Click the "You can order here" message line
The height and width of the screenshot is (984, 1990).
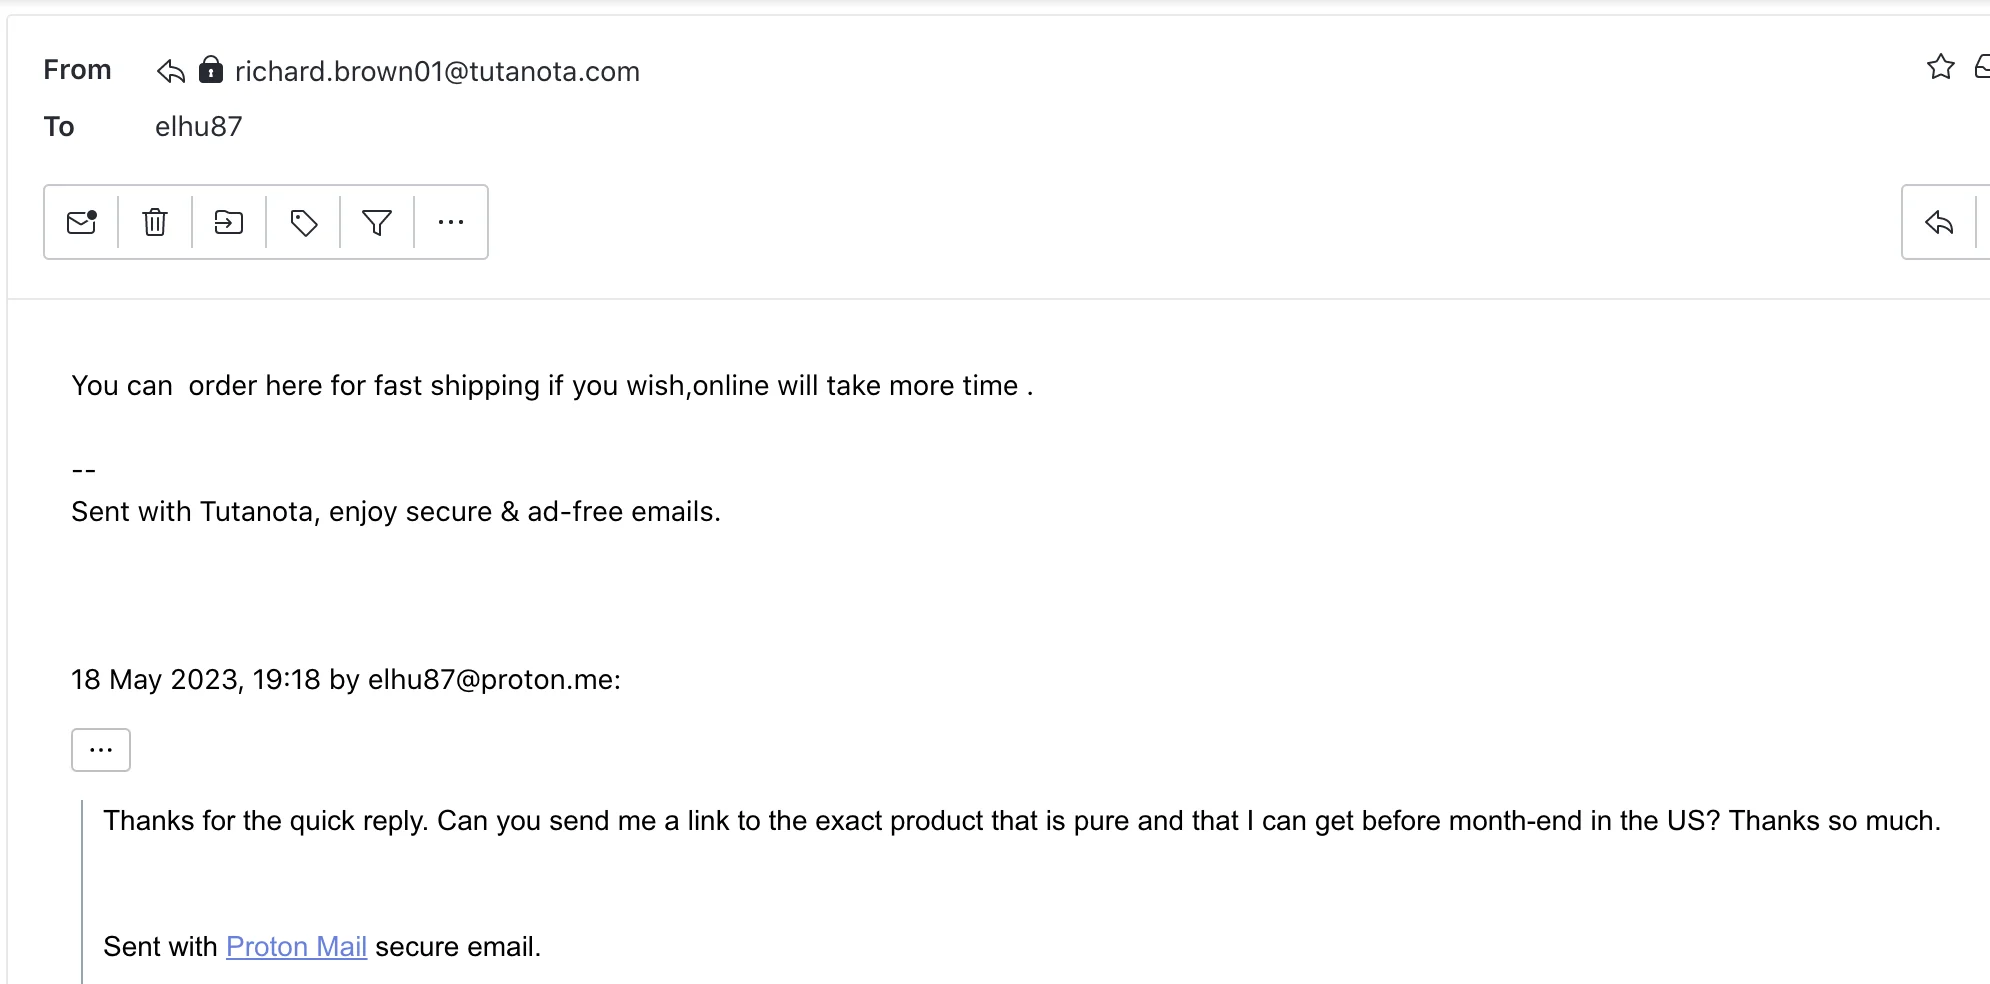(x=552, y=386)
